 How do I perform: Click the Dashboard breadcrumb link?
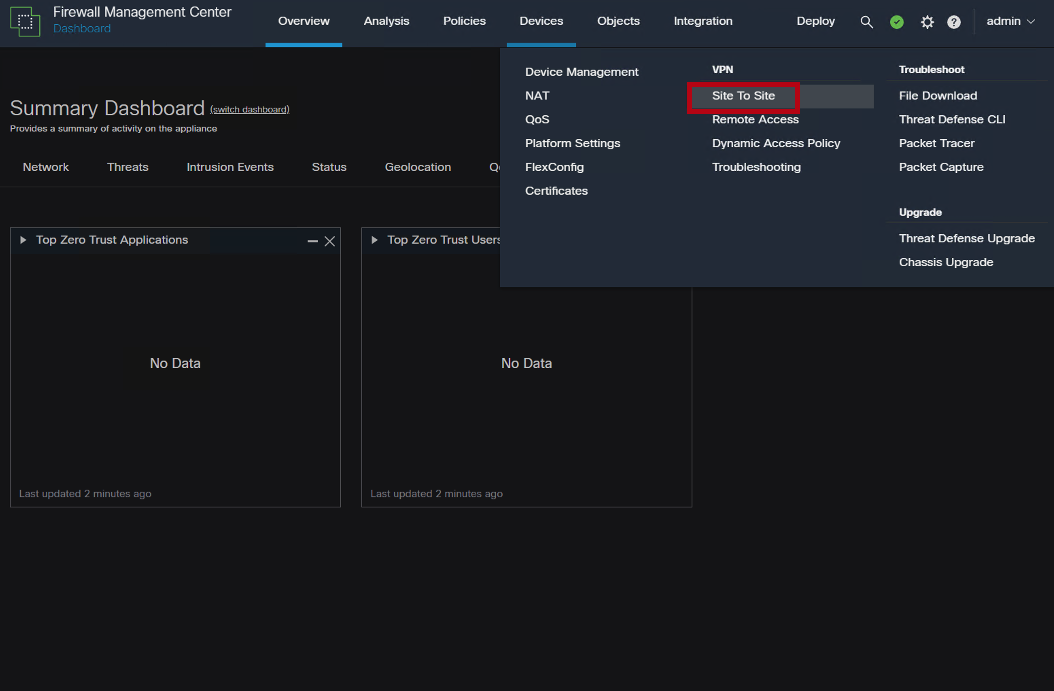click(x=82, y=29)
